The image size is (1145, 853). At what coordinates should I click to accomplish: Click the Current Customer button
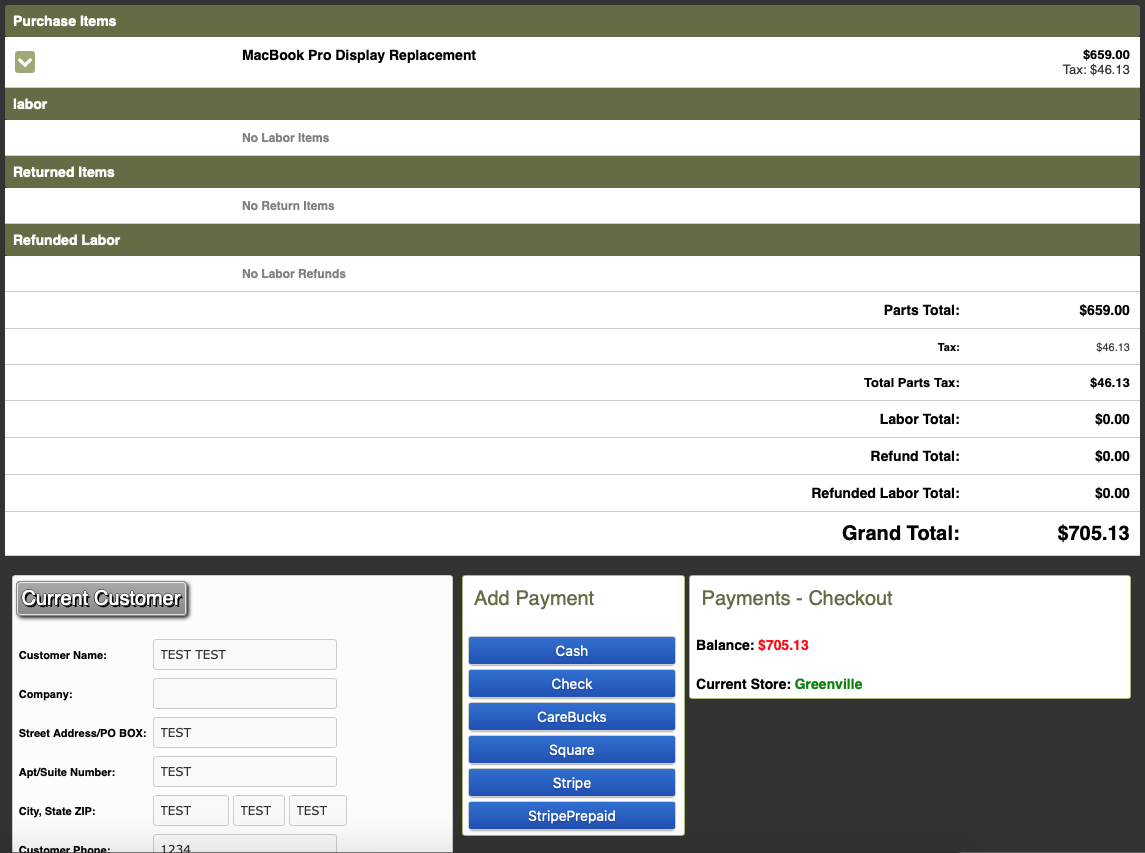click(x=102, y=599)
